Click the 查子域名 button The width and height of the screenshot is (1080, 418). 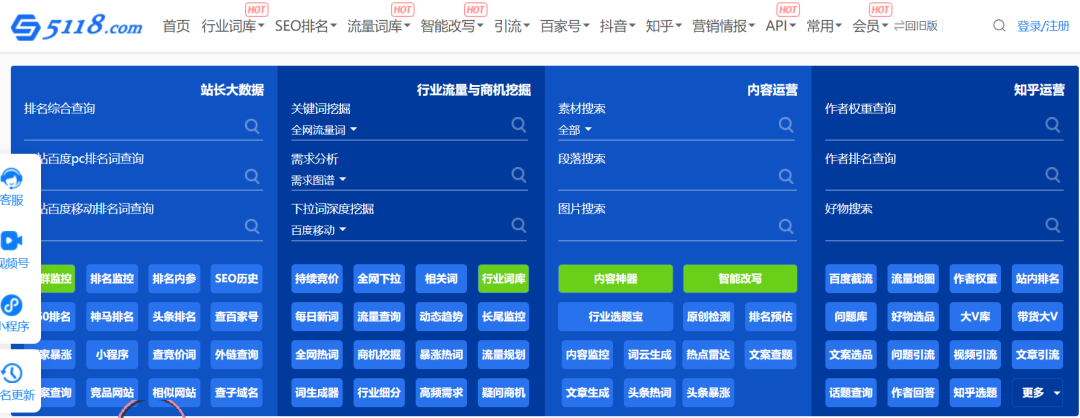(x=236, y=393)
